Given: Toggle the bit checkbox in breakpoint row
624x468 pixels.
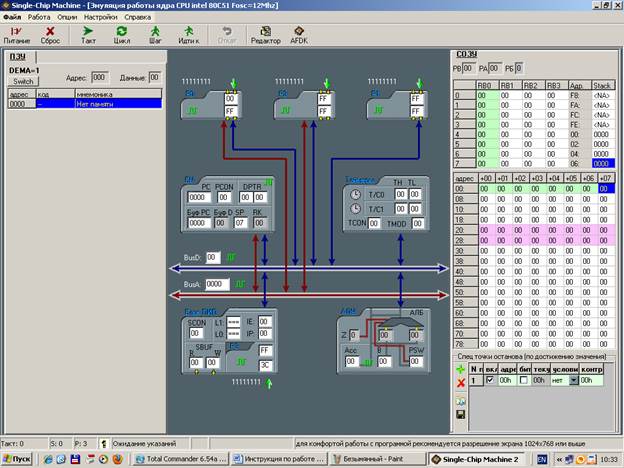Looking at the screenshot, I should 523,380.
